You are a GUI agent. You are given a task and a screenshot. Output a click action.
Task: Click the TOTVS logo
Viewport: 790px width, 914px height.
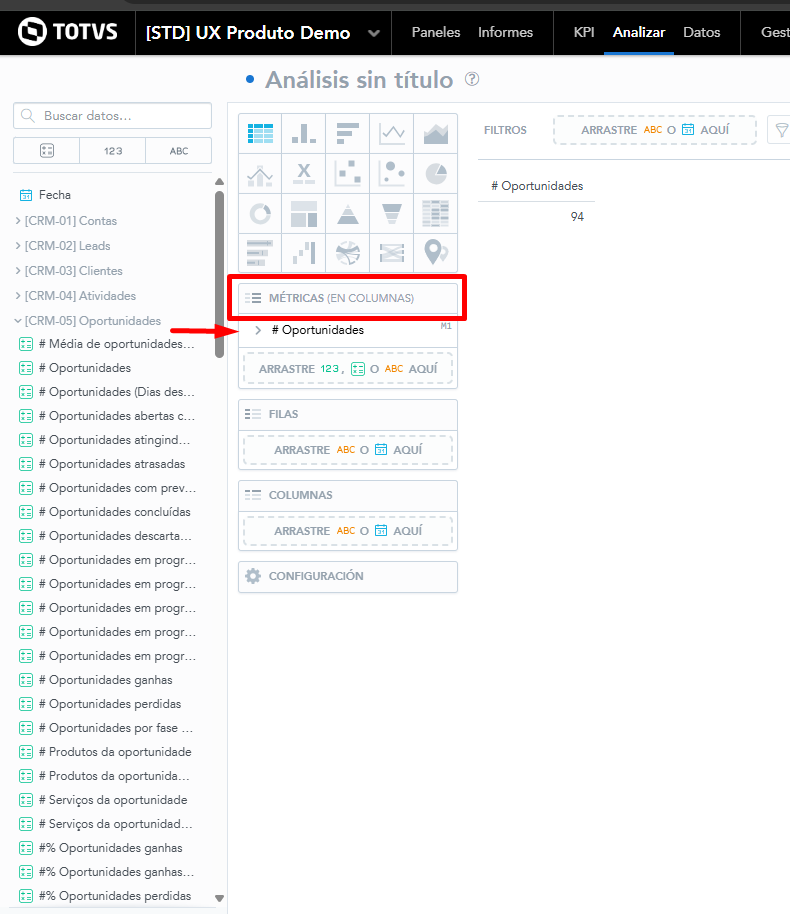(x=68, y=31)
